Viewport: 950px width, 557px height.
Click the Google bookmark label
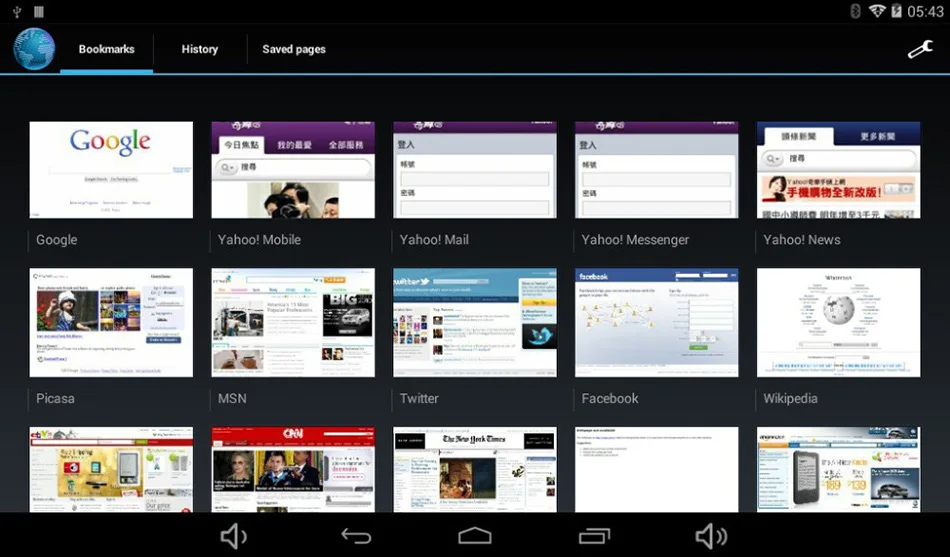[56, 240]
